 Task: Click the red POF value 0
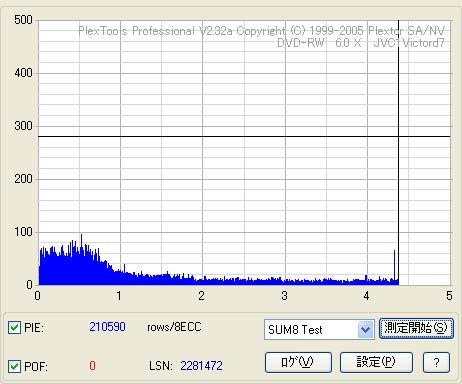[x=92, y=366]
